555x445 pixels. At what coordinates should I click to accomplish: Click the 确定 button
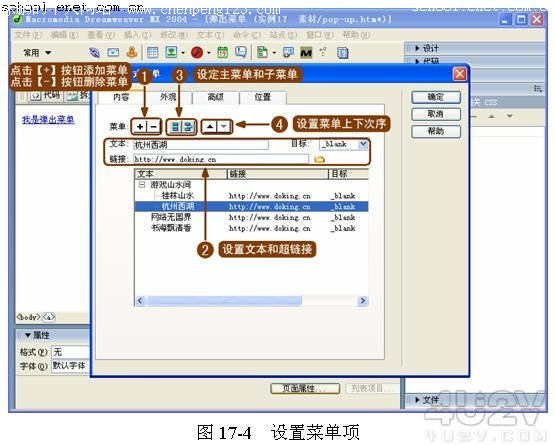[436, 97]
